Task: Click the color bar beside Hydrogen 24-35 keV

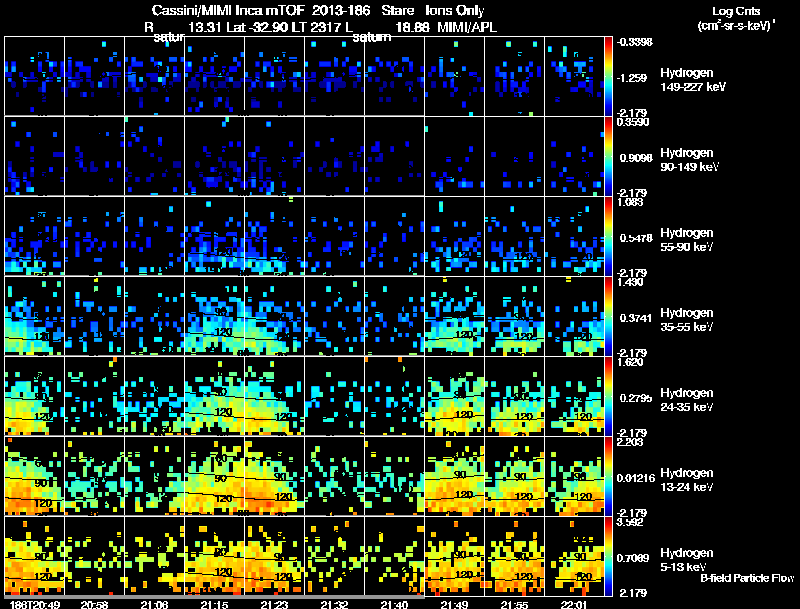Action: (608, 396)
